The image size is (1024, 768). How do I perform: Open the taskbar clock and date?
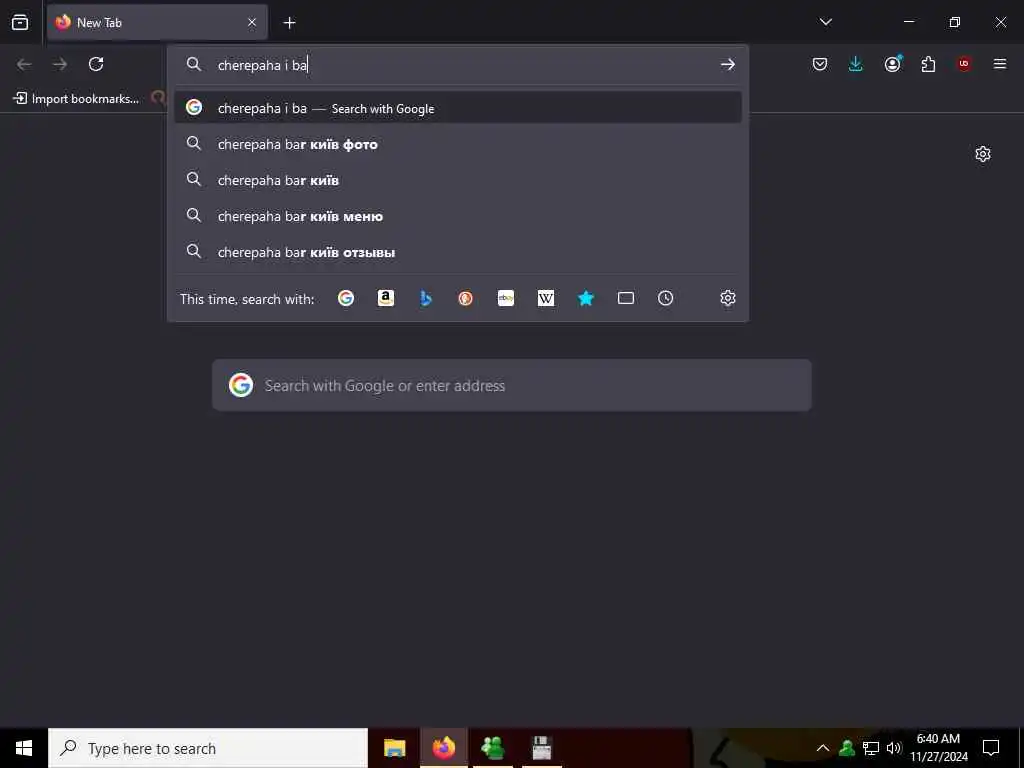coord(938,748)
